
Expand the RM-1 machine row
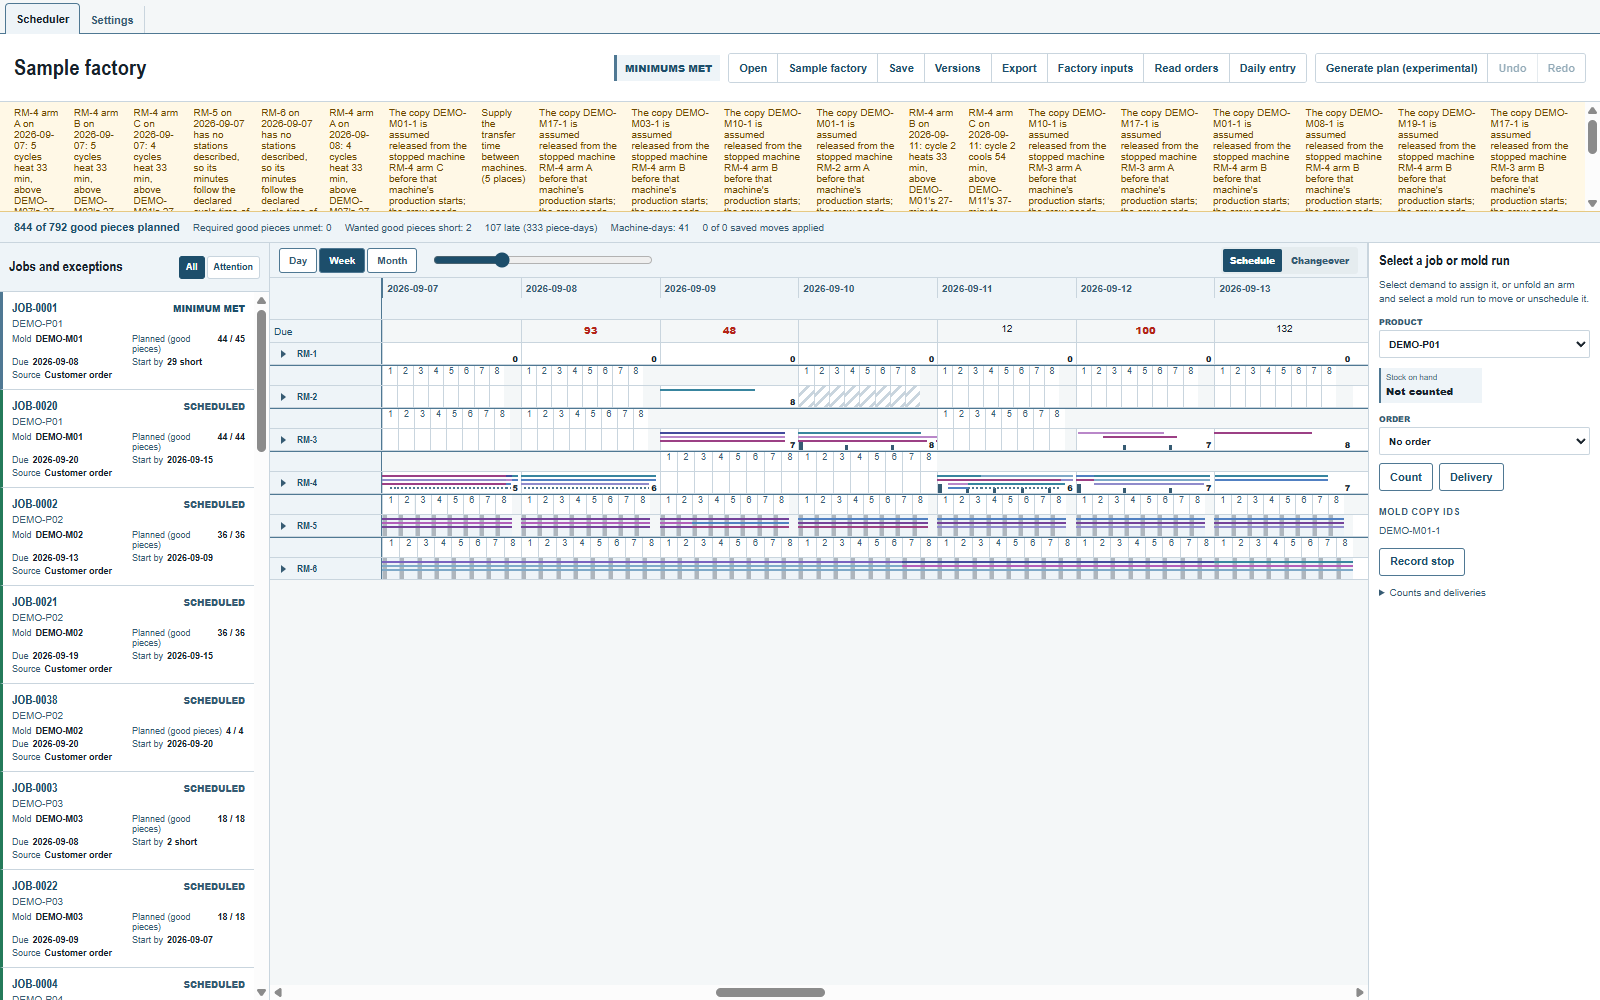[284, 354]
